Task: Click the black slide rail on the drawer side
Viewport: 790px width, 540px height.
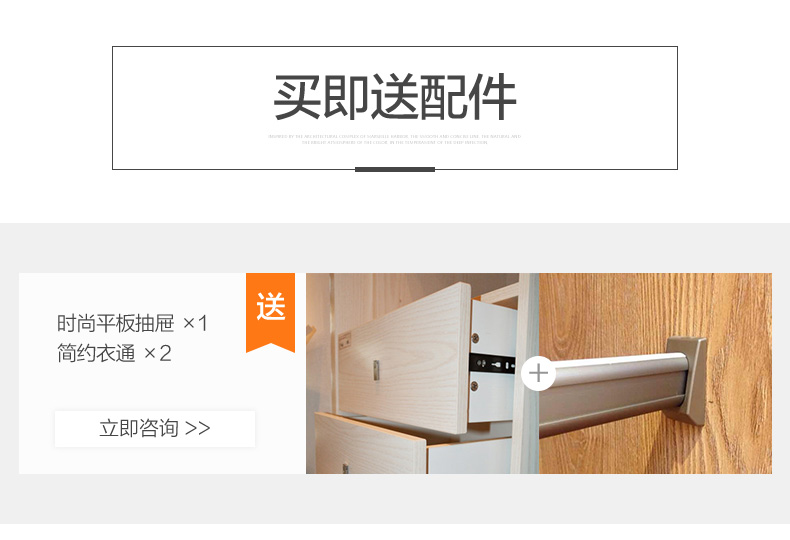Action: pyautogui.click(x=492, y=363)
